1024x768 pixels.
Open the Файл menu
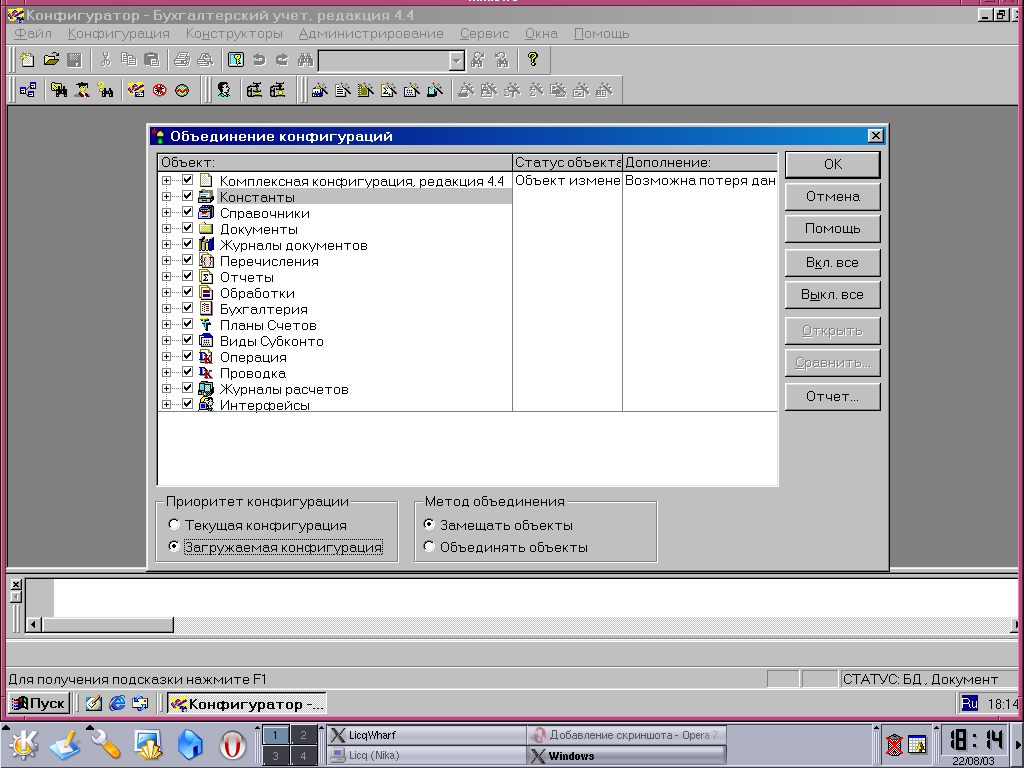pyautogui.click(x=33, y=33)
